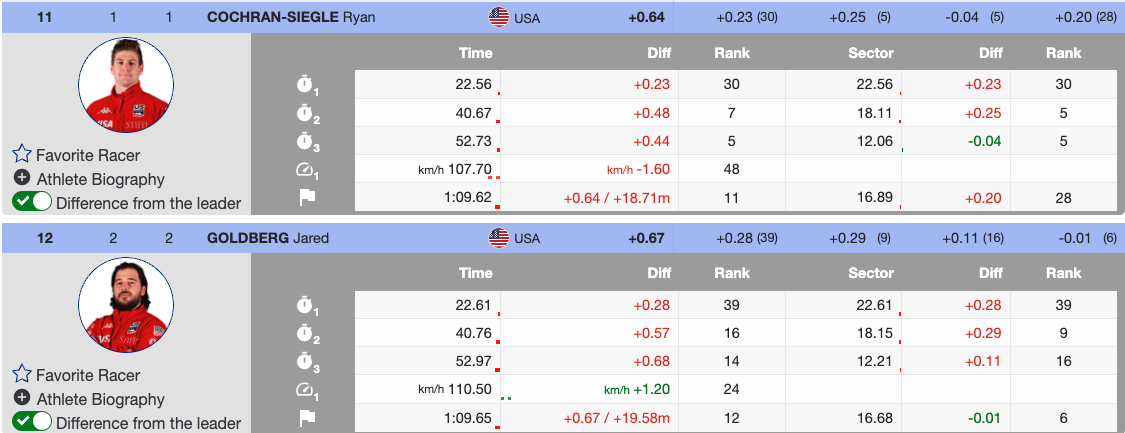
Task: Open Jared Goldberg's profile photo
Action: tap(126, 307)
